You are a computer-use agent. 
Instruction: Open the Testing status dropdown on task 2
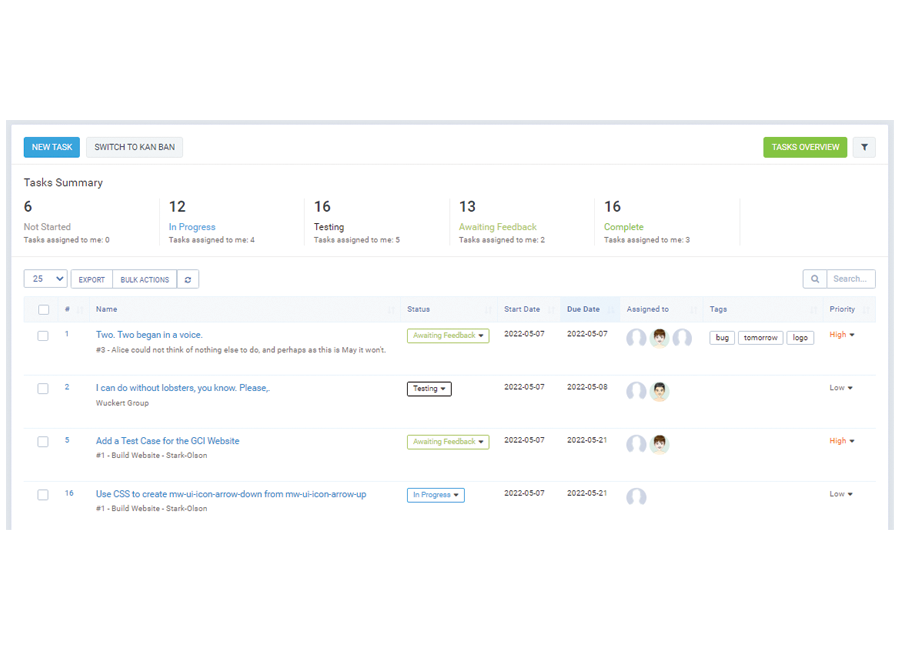tap(429, 389)
